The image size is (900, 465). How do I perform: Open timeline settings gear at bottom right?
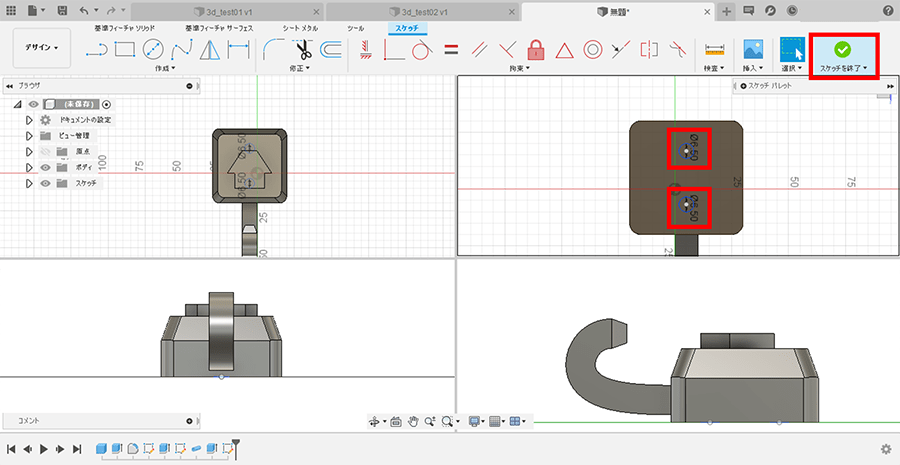885,449
